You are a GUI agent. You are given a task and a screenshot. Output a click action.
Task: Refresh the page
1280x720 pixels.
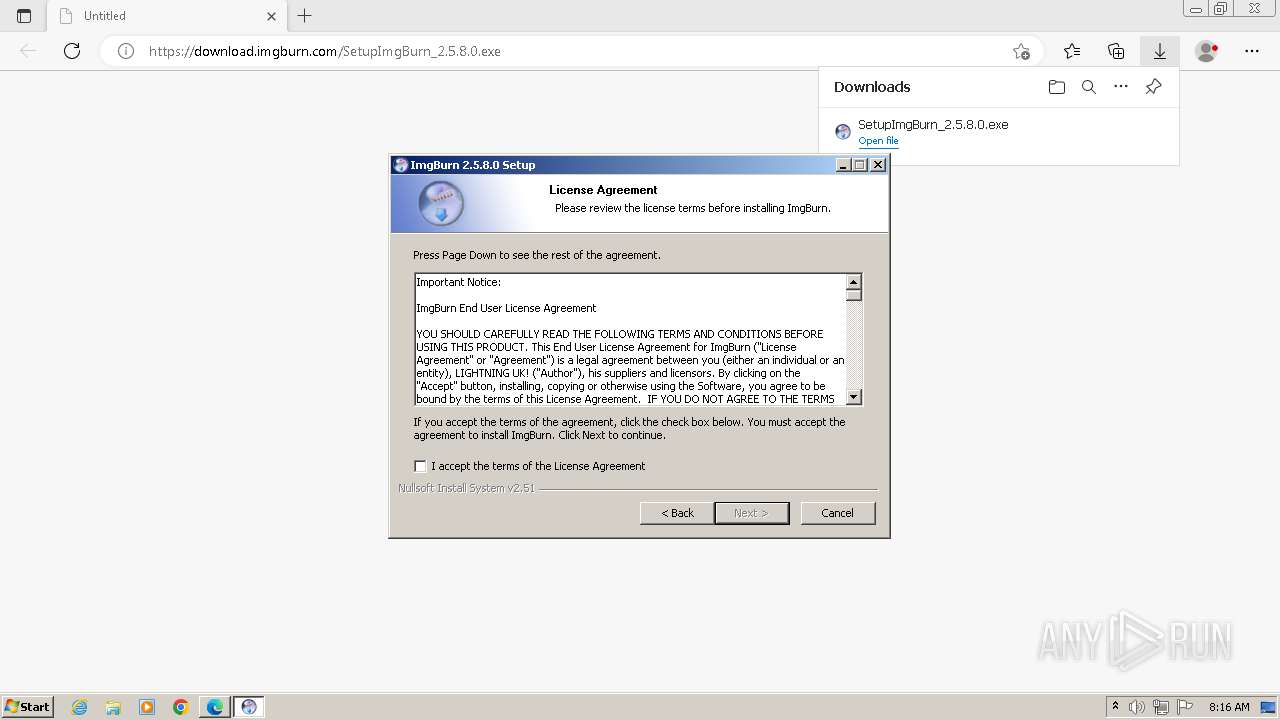(72, 51)
